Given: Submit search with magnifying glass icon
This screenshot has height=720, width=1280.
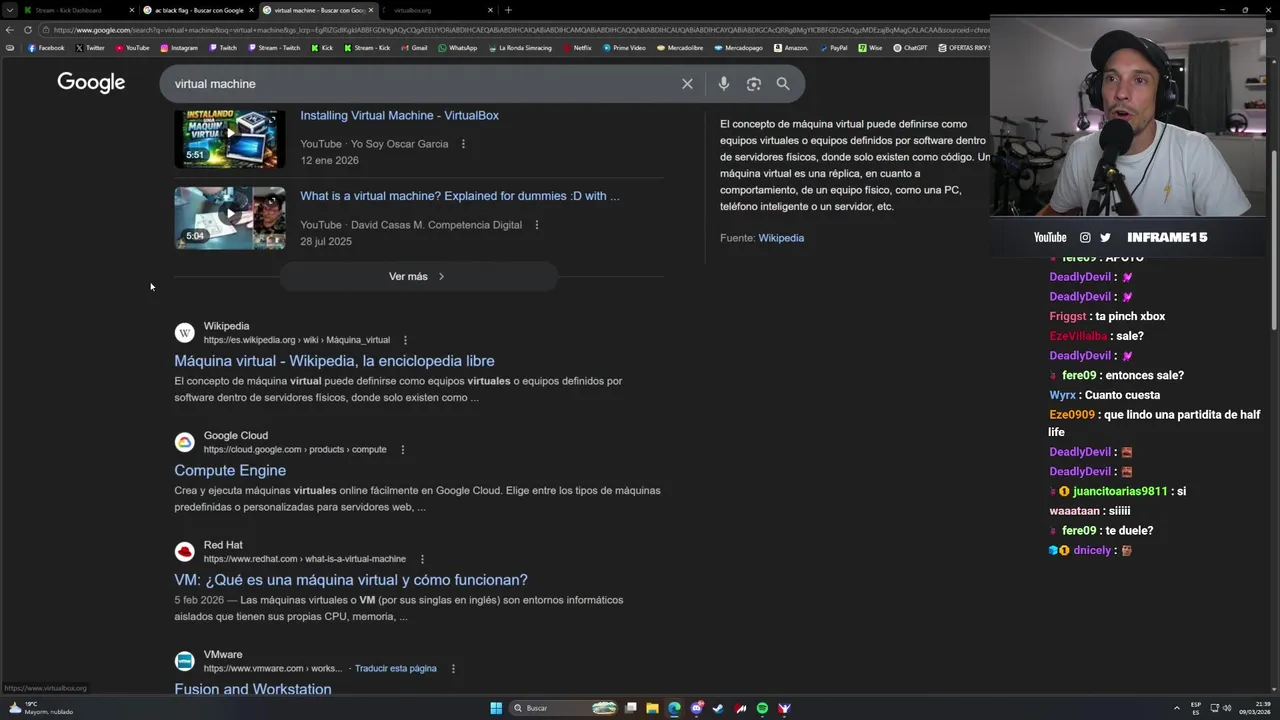Looking at the screenshot, I should click(783, 84).
